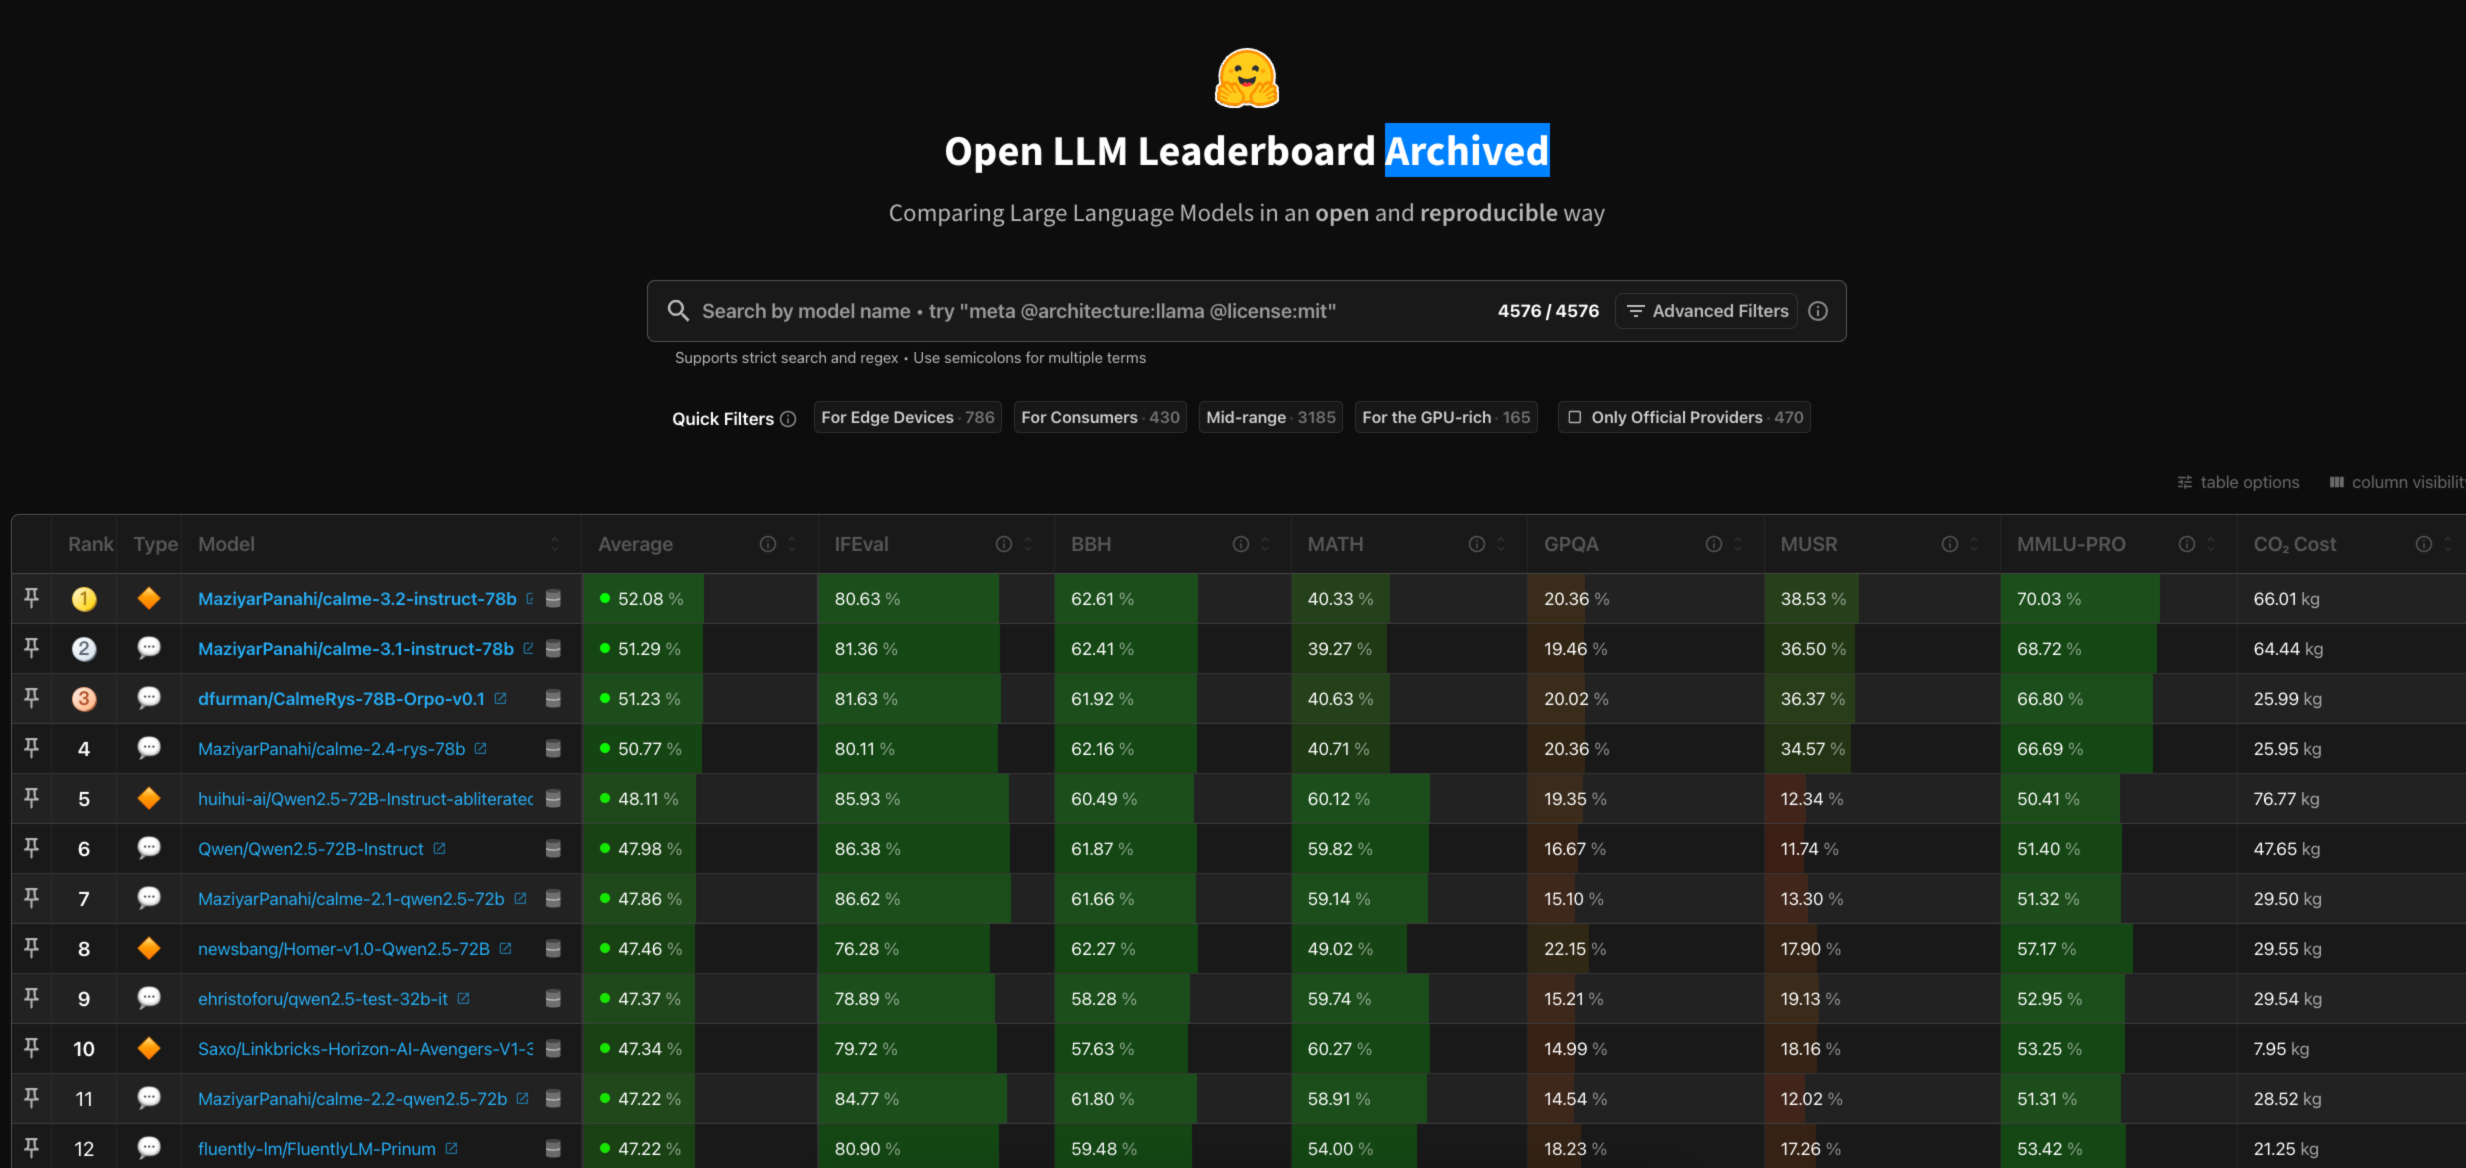
Task: Pin the calme-3.2-instruct-78b row
Action: pyautogui.click(x=31, y=598)
